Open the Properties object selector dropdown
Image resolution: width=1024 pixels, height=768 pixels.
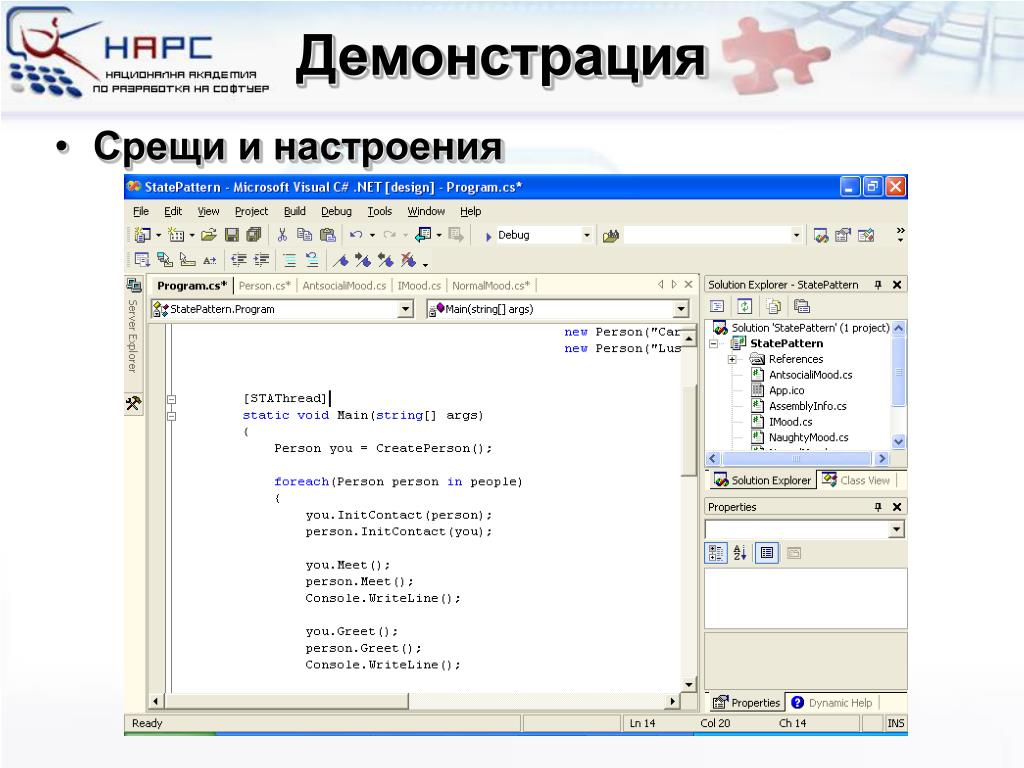coord(897,529)
